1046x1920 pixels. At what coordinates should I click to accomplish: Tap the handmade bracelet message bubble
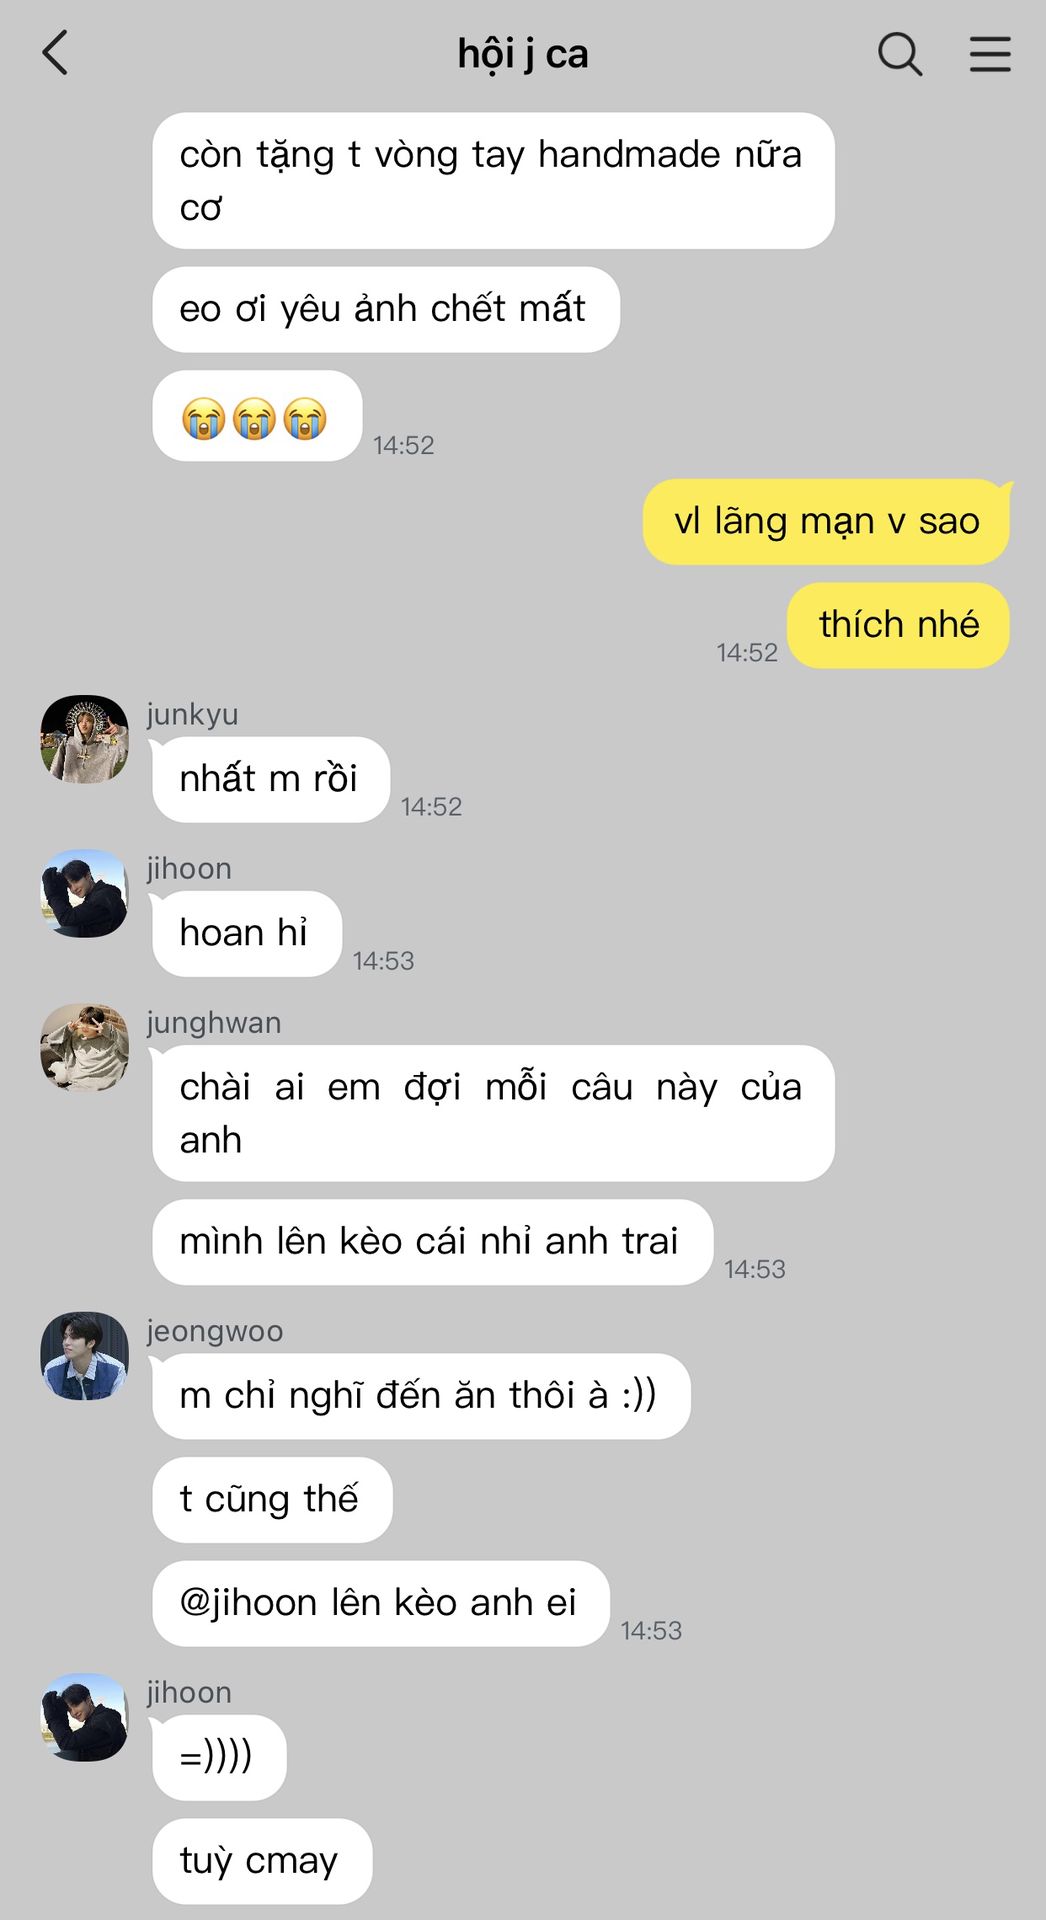[x=493, y=181]
